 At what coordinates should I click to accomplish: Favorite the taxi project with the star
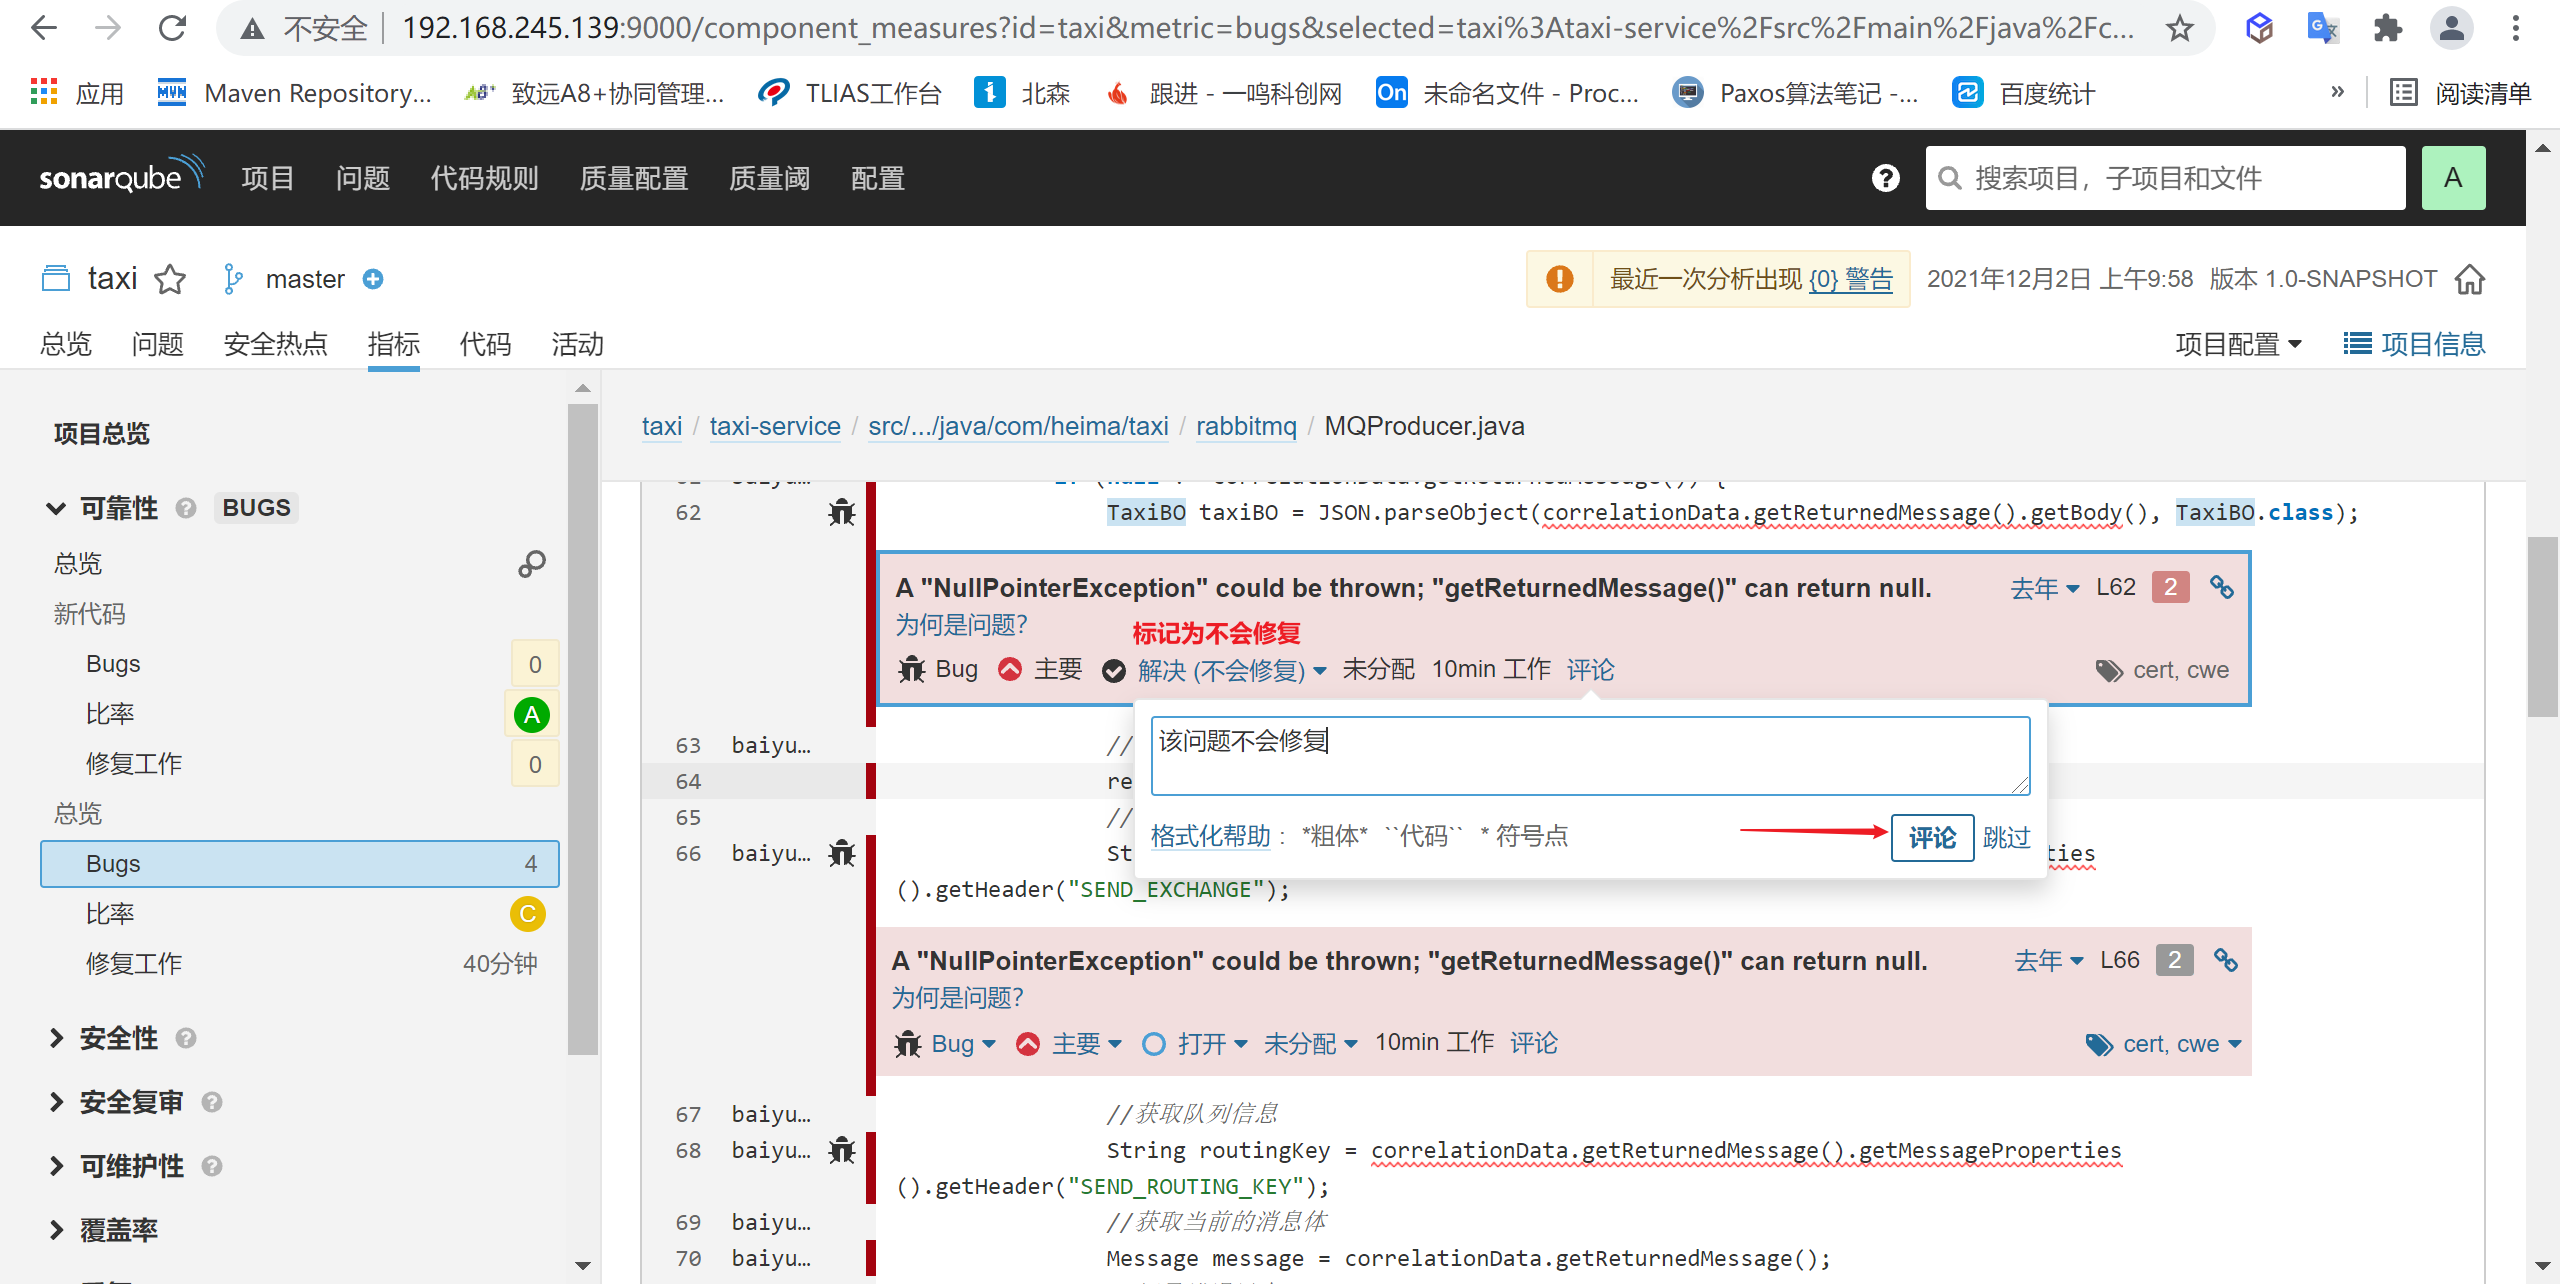[170, 279]
